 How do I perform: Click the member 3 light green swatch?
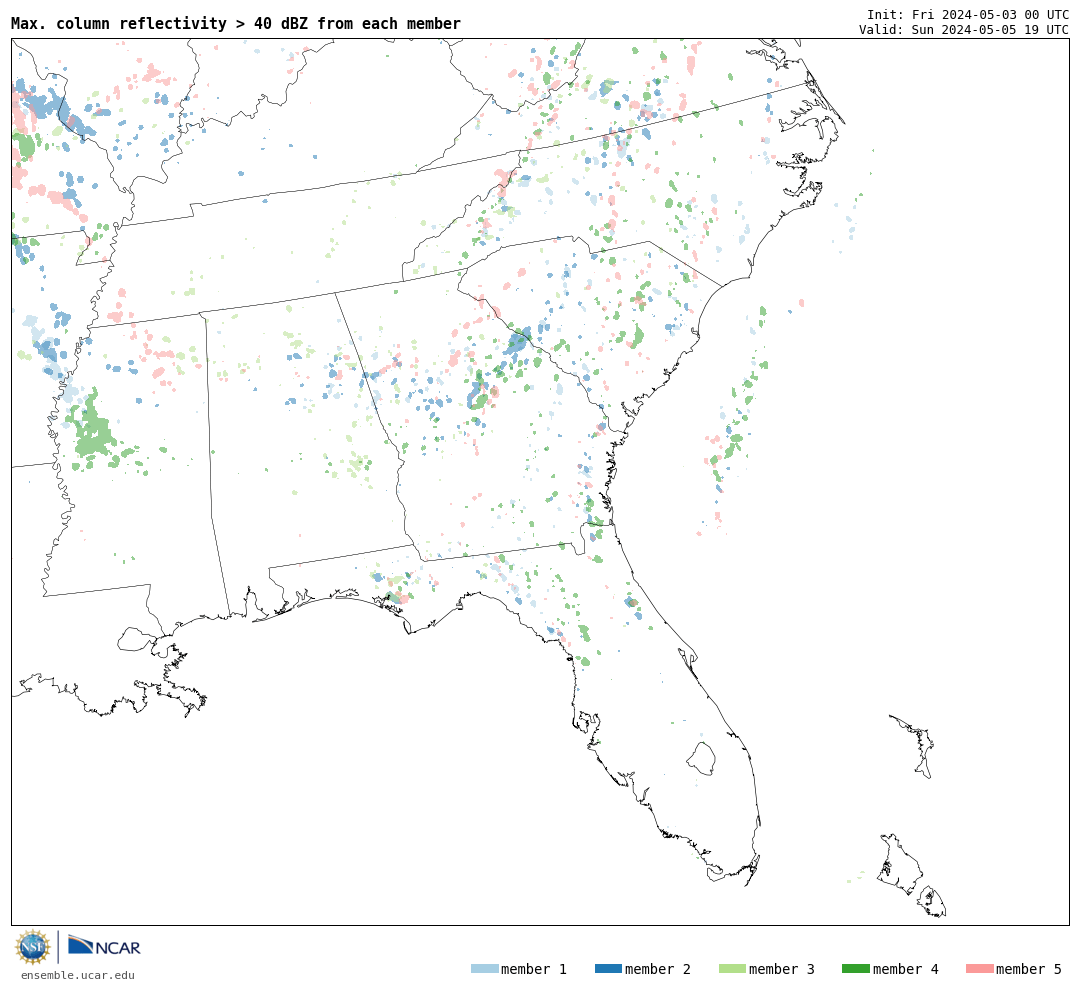(732, 969)
